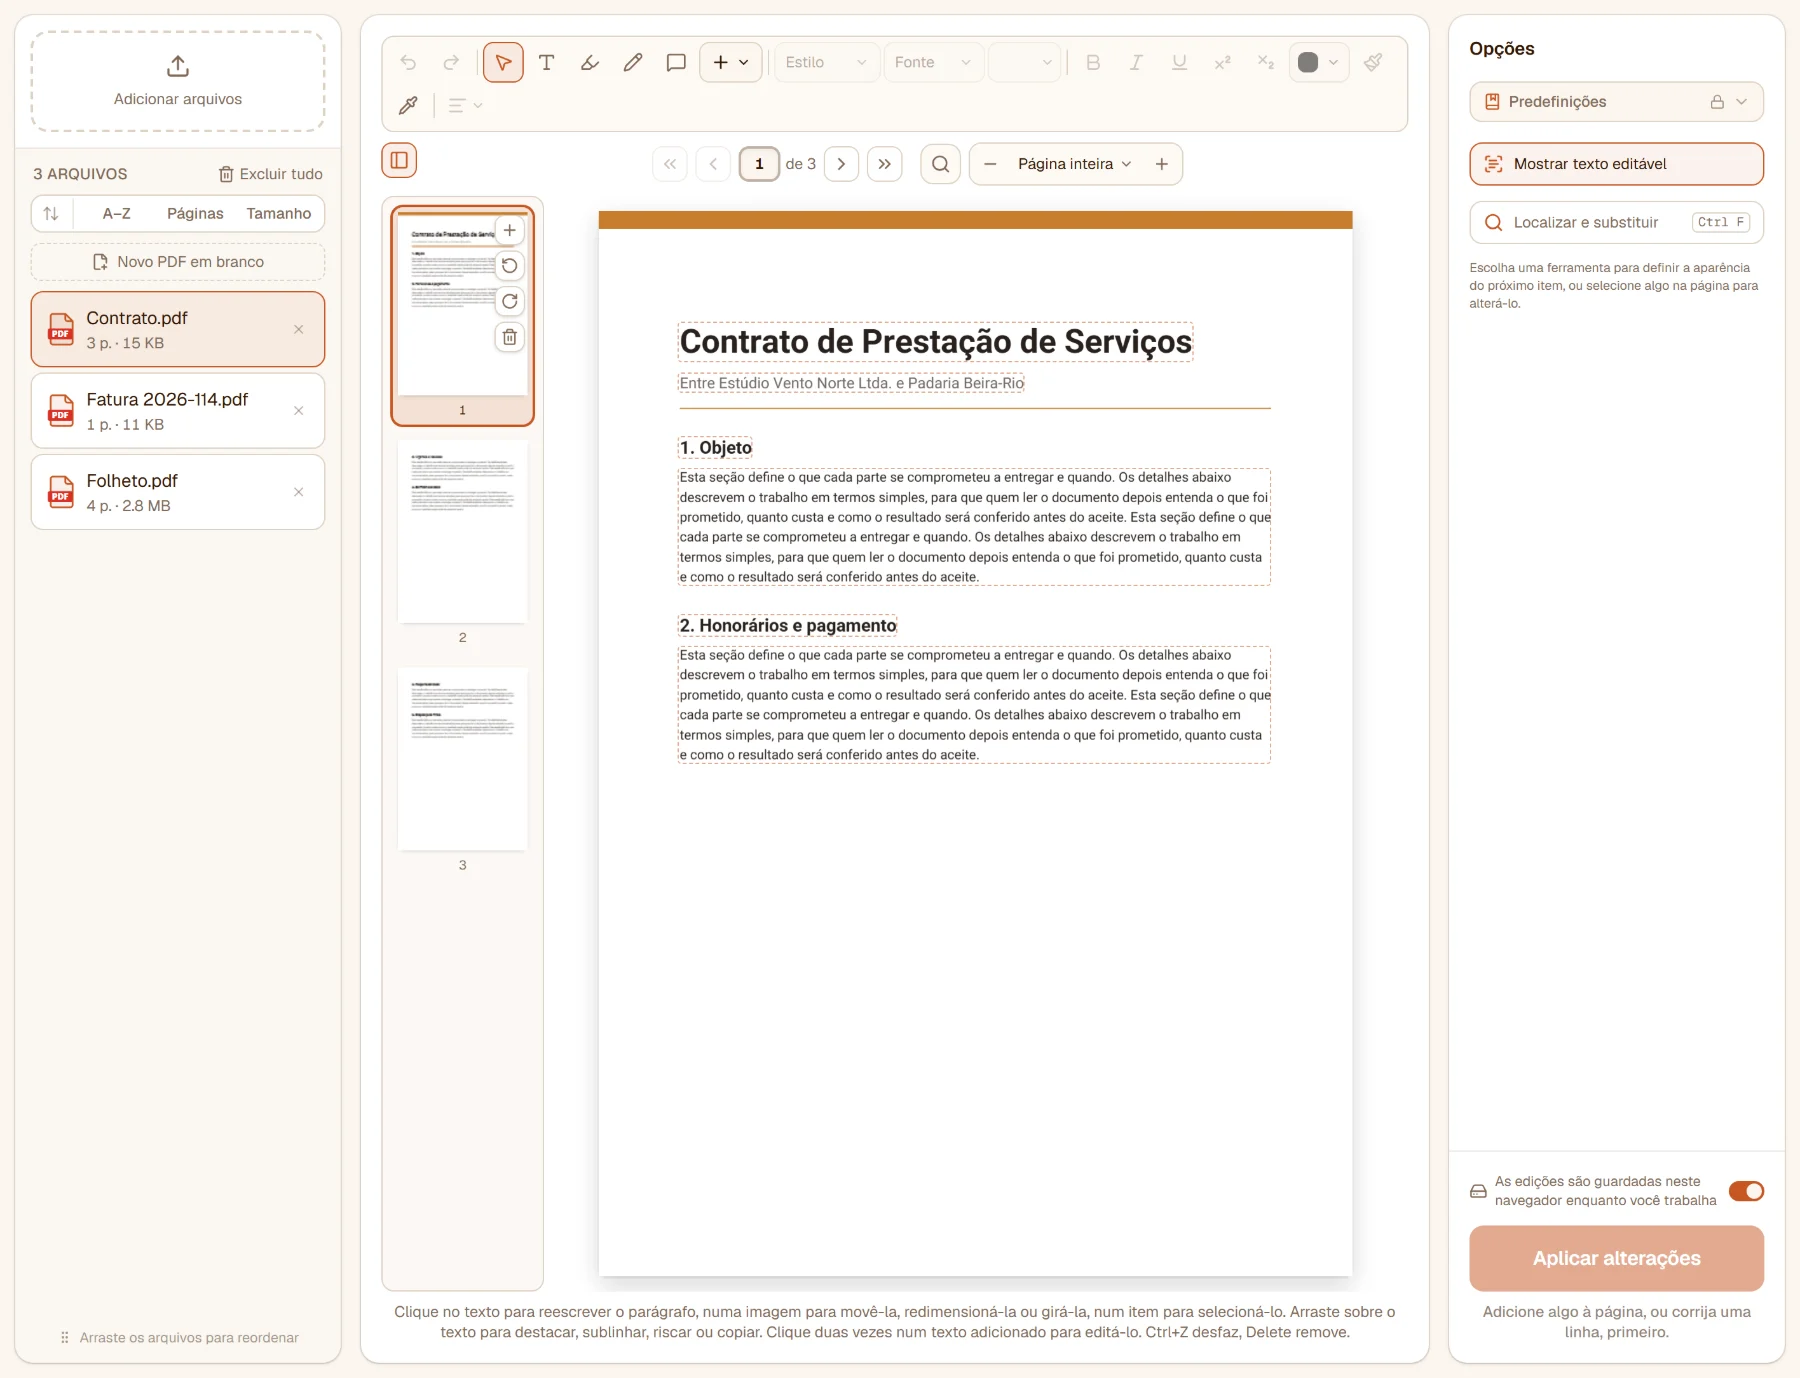Viewport: 1800px width, 1378px height.
Task: Open the text color swatch
Action: click(x=1319, y=62)
